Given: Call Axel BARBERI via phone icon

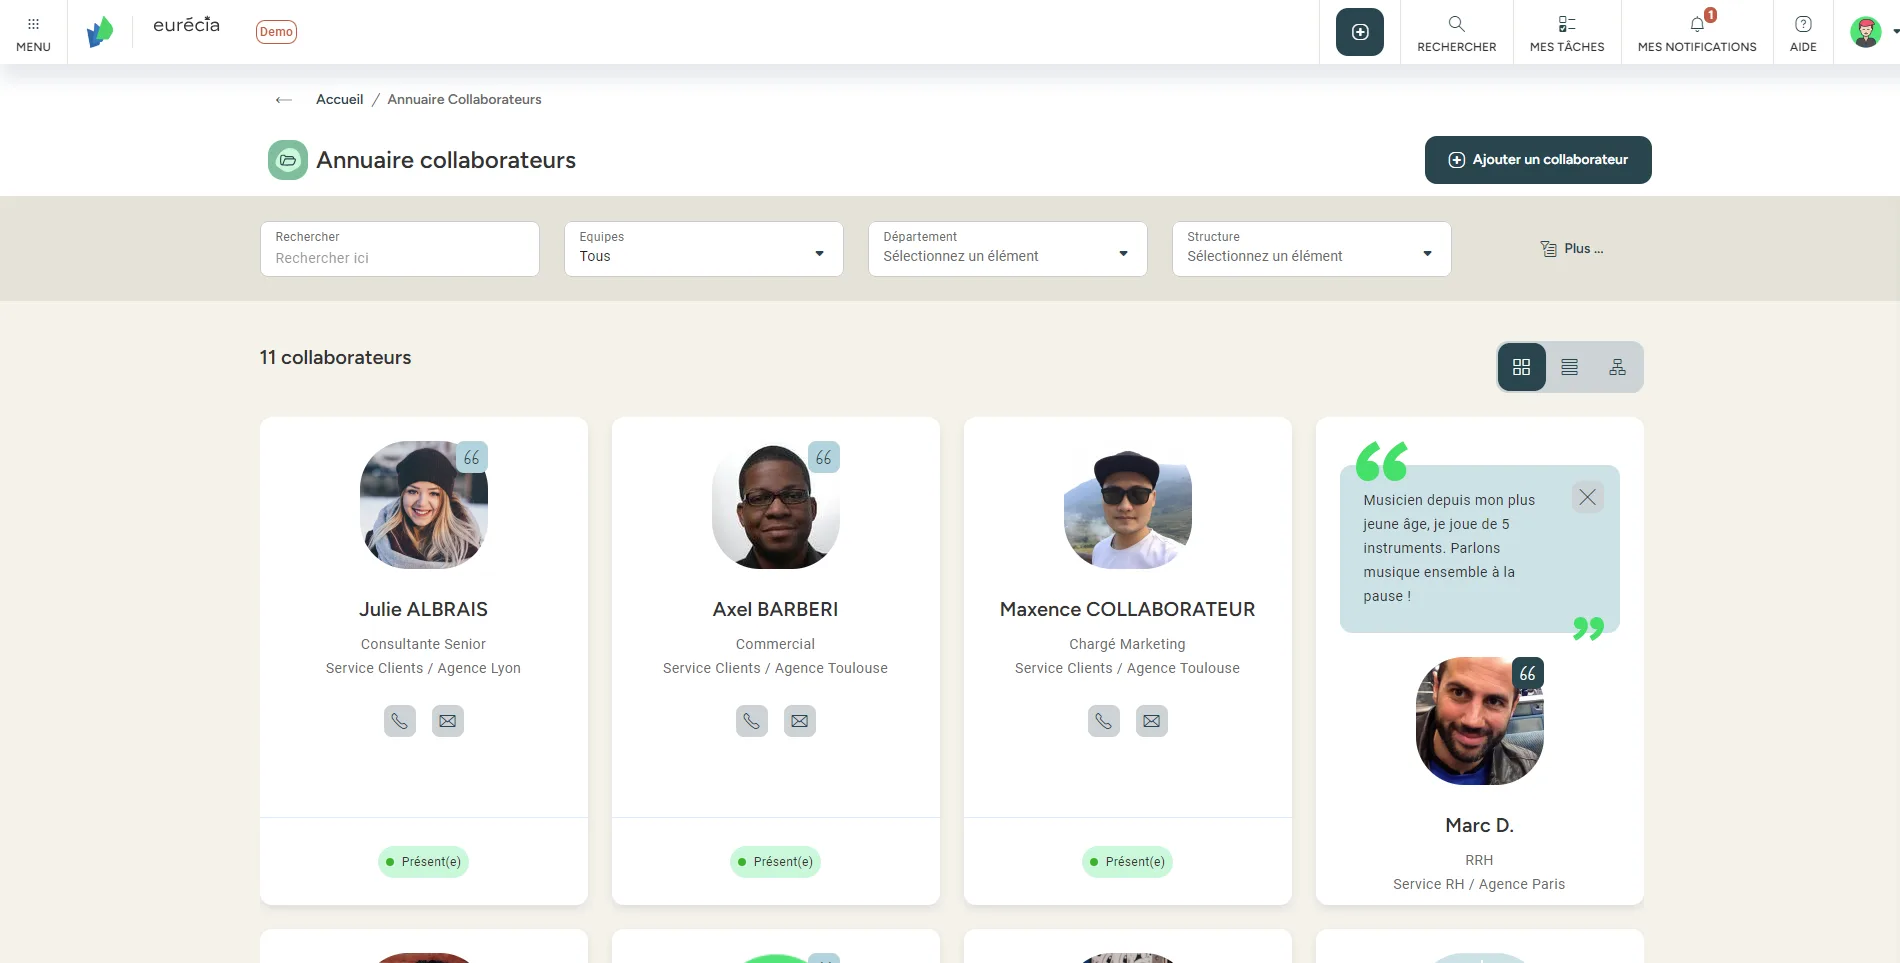Looking at the screenshot, I should tap(752, 721).
